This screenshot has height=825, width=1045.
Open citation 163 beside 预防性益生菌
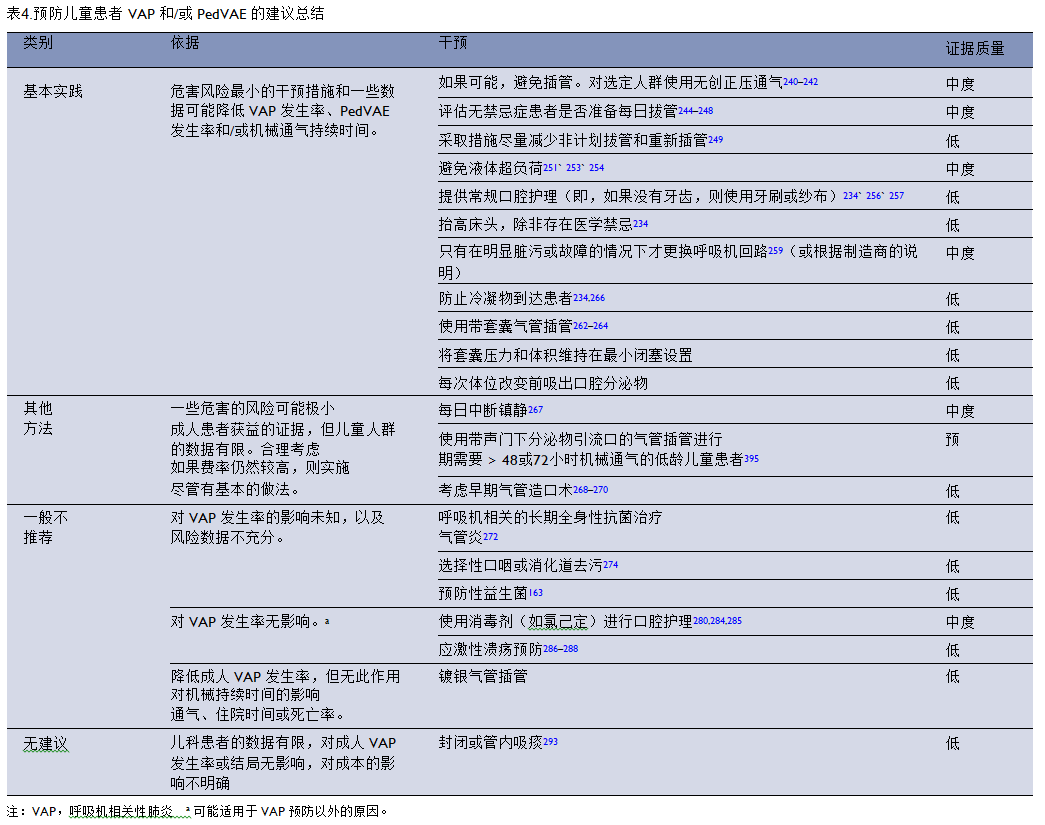[535, 593]
